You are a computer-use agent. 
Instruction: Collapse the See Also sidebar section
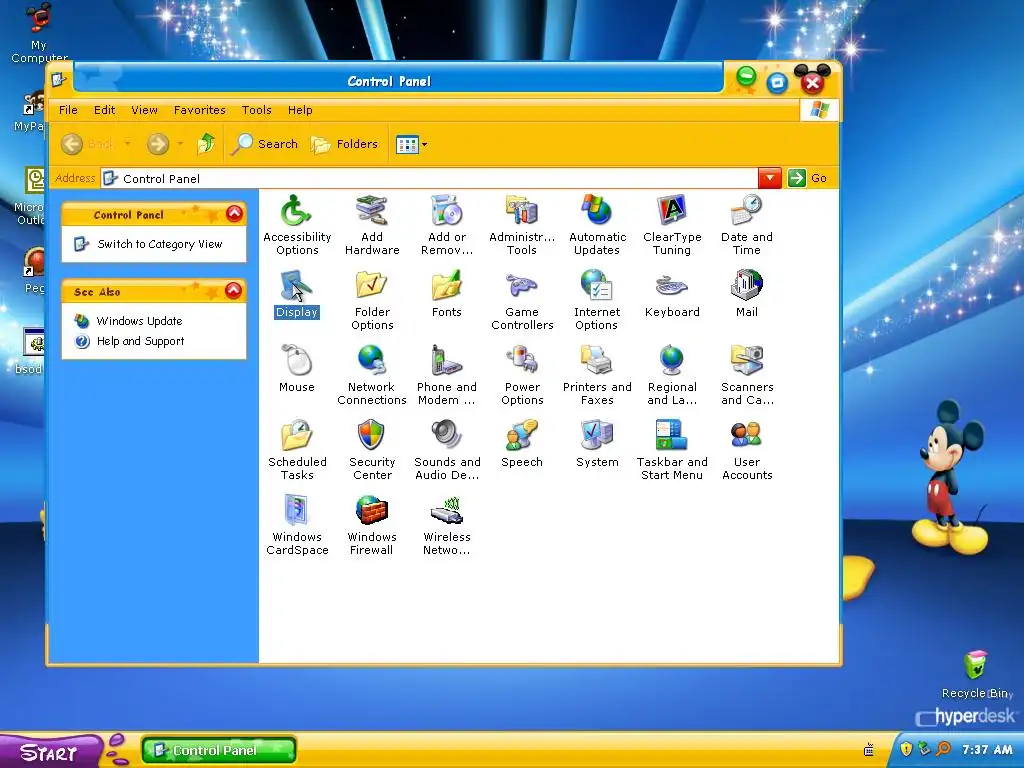(234, 291)
